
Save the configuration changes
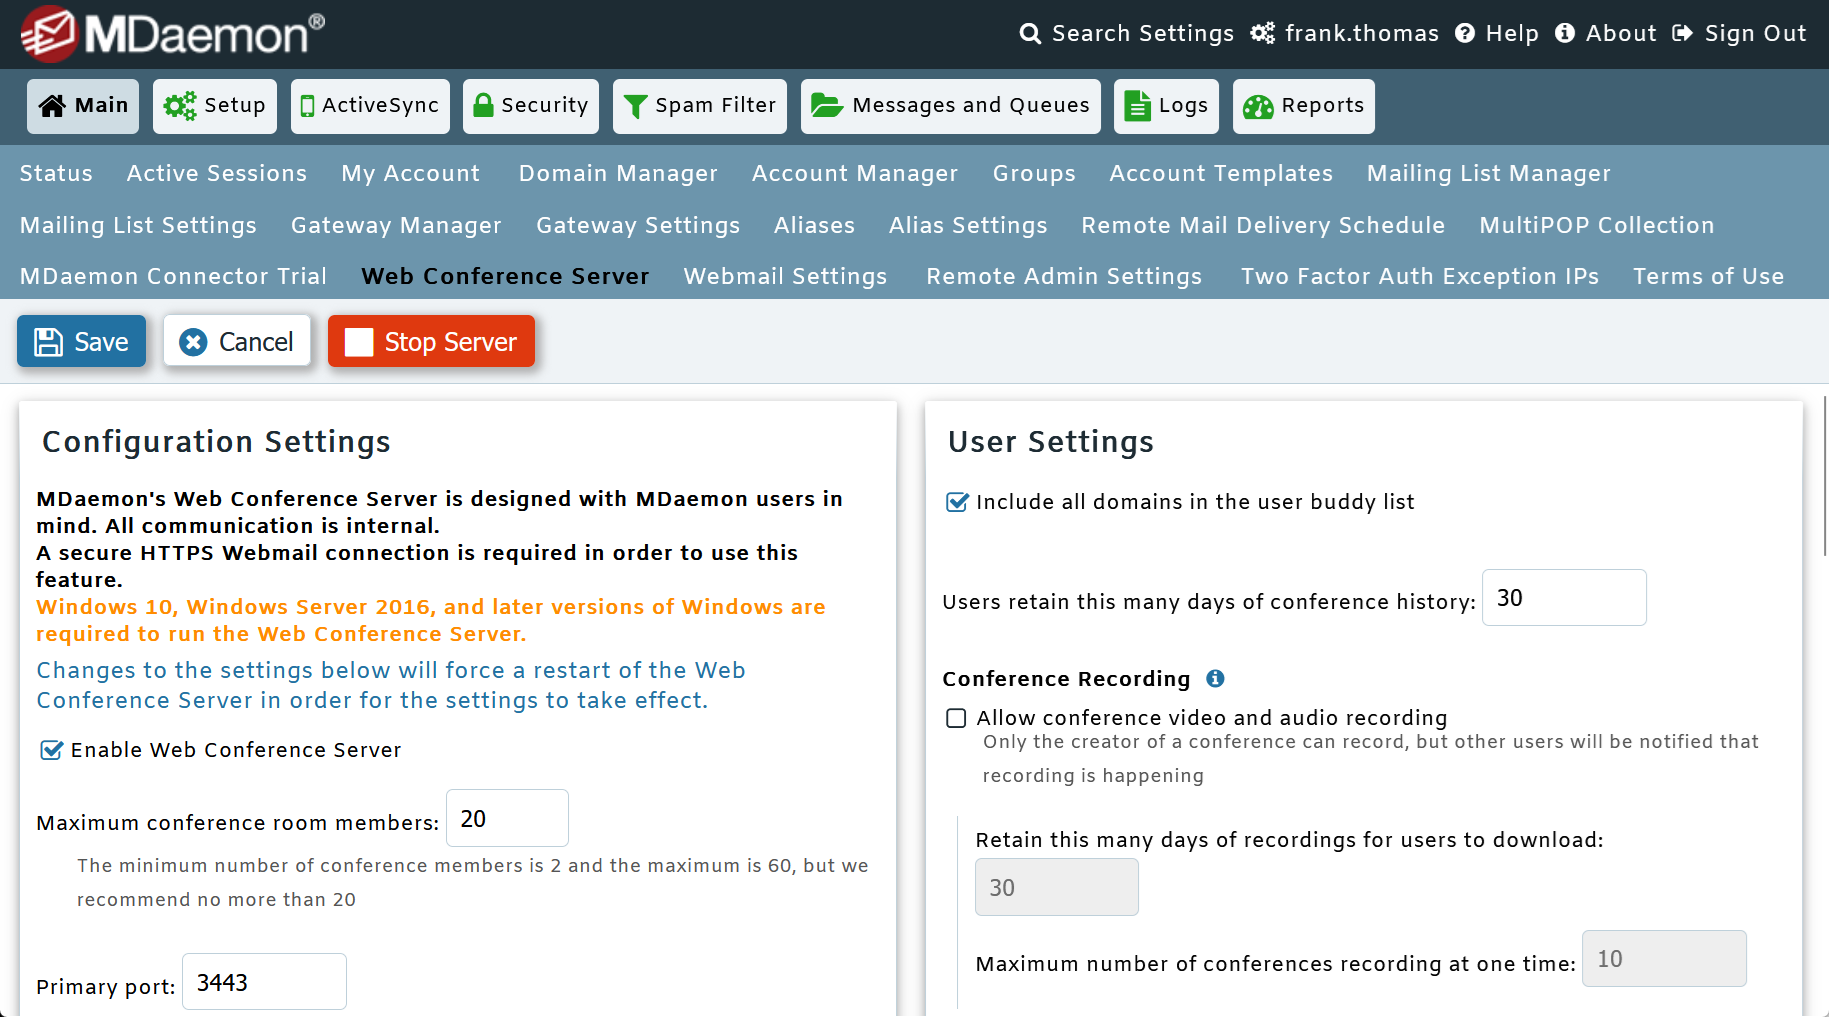(81, 341)
